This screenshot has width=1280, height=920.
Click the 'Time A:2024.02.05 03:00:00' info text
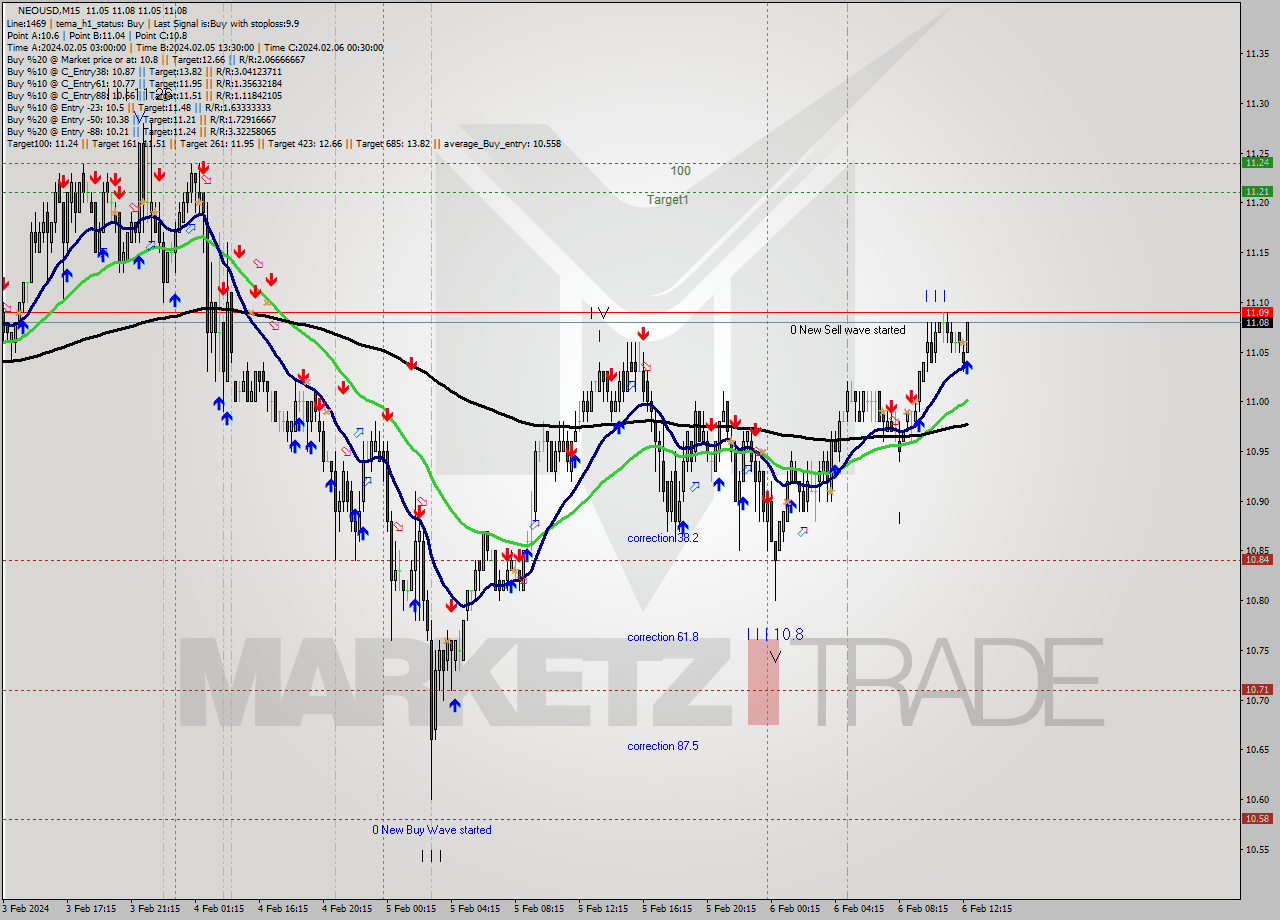[66, 48]
